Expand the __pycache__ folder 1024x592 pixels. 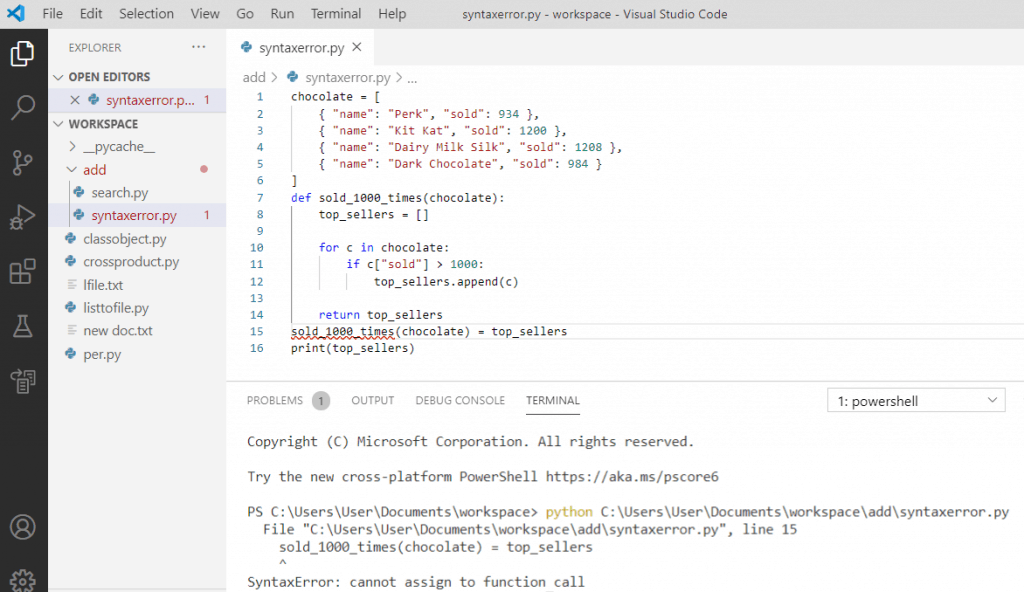coord(73,146)
